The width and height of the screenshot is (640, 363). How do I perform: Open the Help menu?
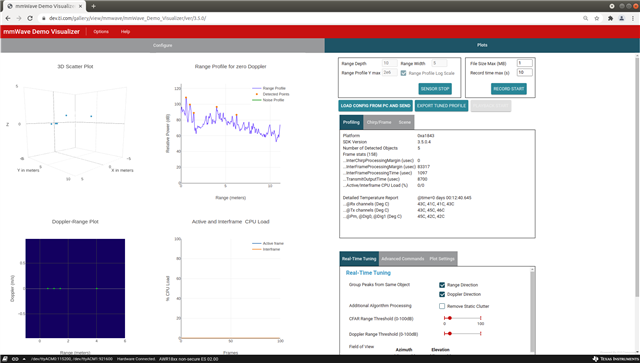point(125,31)
